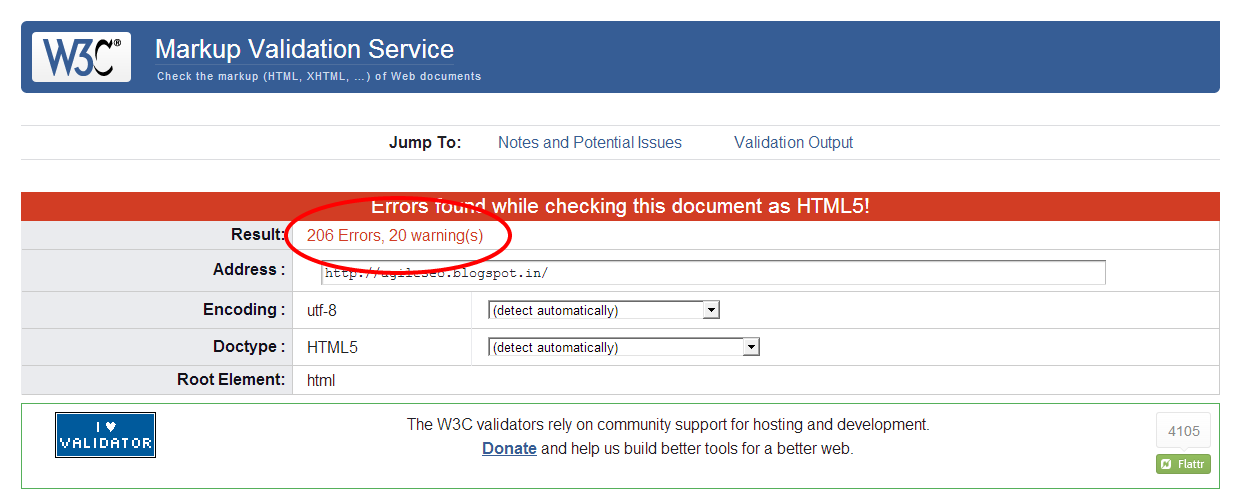The width and height of the screenshot is (1237, 494).
Task: Select the utf-8 encoding value text
Action: tap(322, 311)
